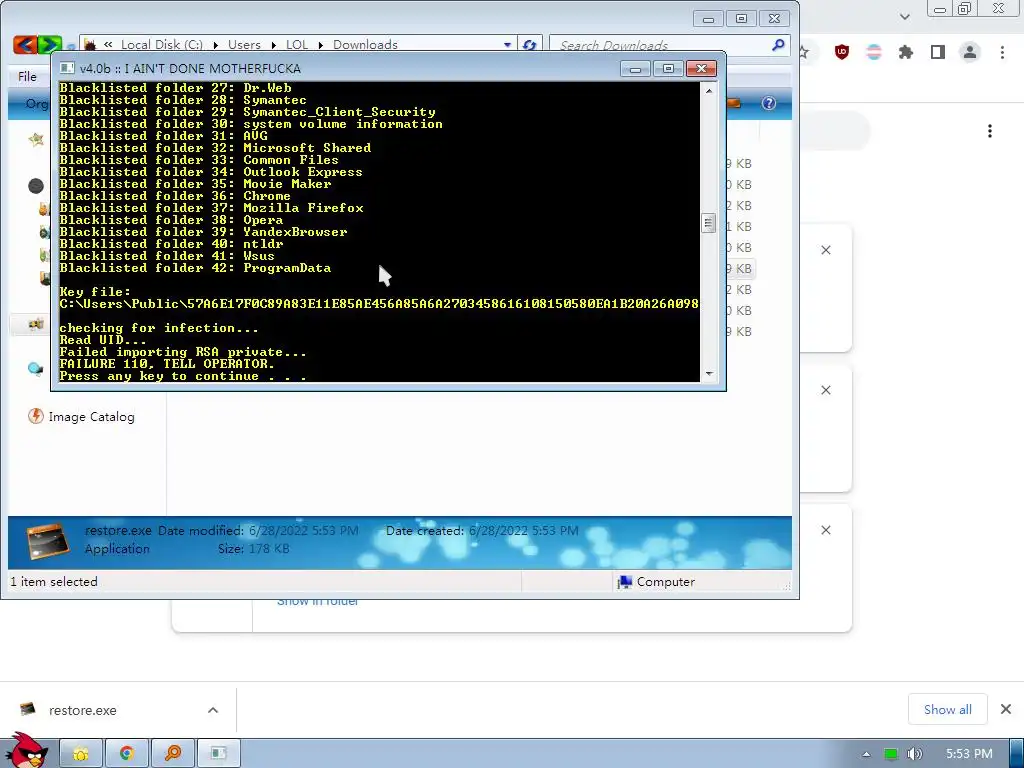Dismiss the third download card with X
The width and height of the screenshot is (1024, 768).
click(x=826, y=530)
